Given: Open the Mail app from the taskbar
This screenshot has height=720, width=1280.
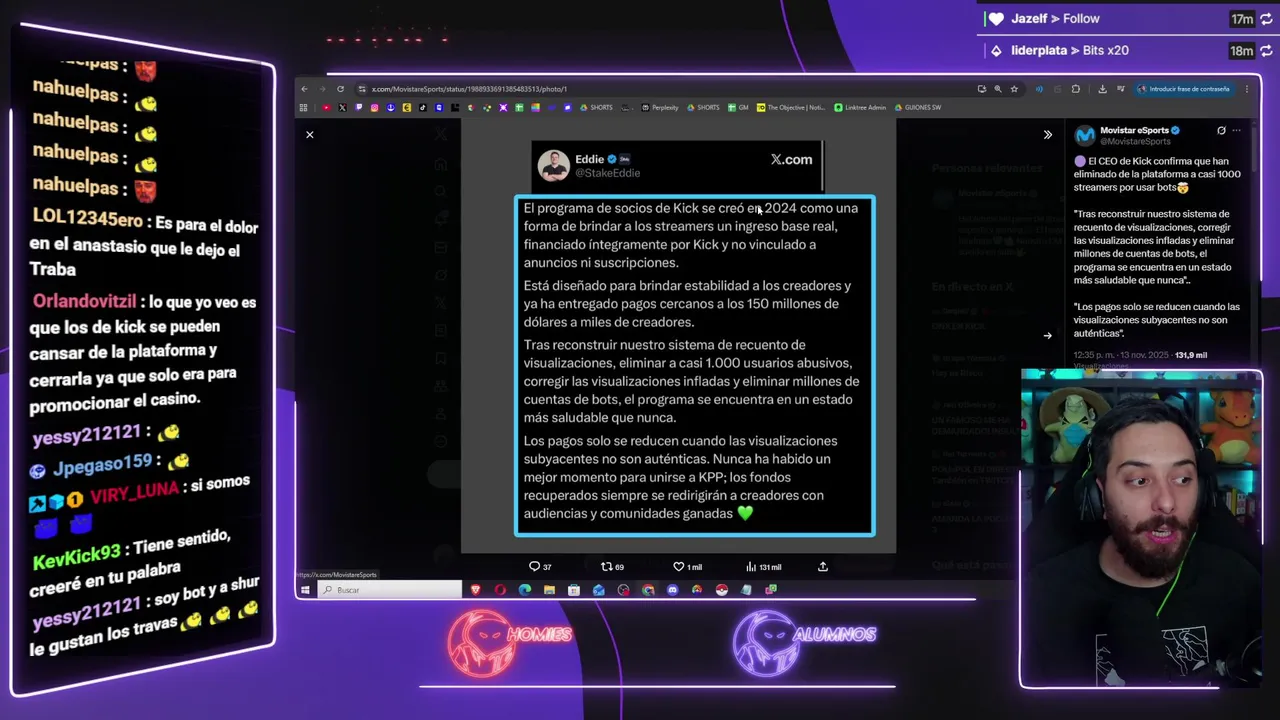Looking at the screenshot, I should [599, 590].
